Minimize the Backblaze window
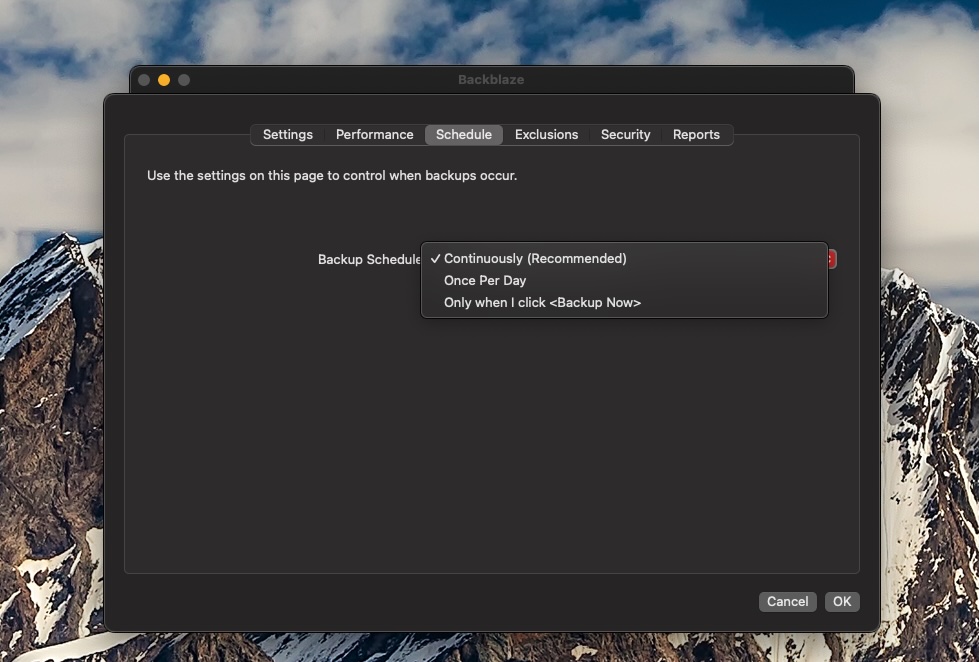Image resolution: width=979 pixels, height=662 pixels. pyautogui.click(x=162, y=79)
